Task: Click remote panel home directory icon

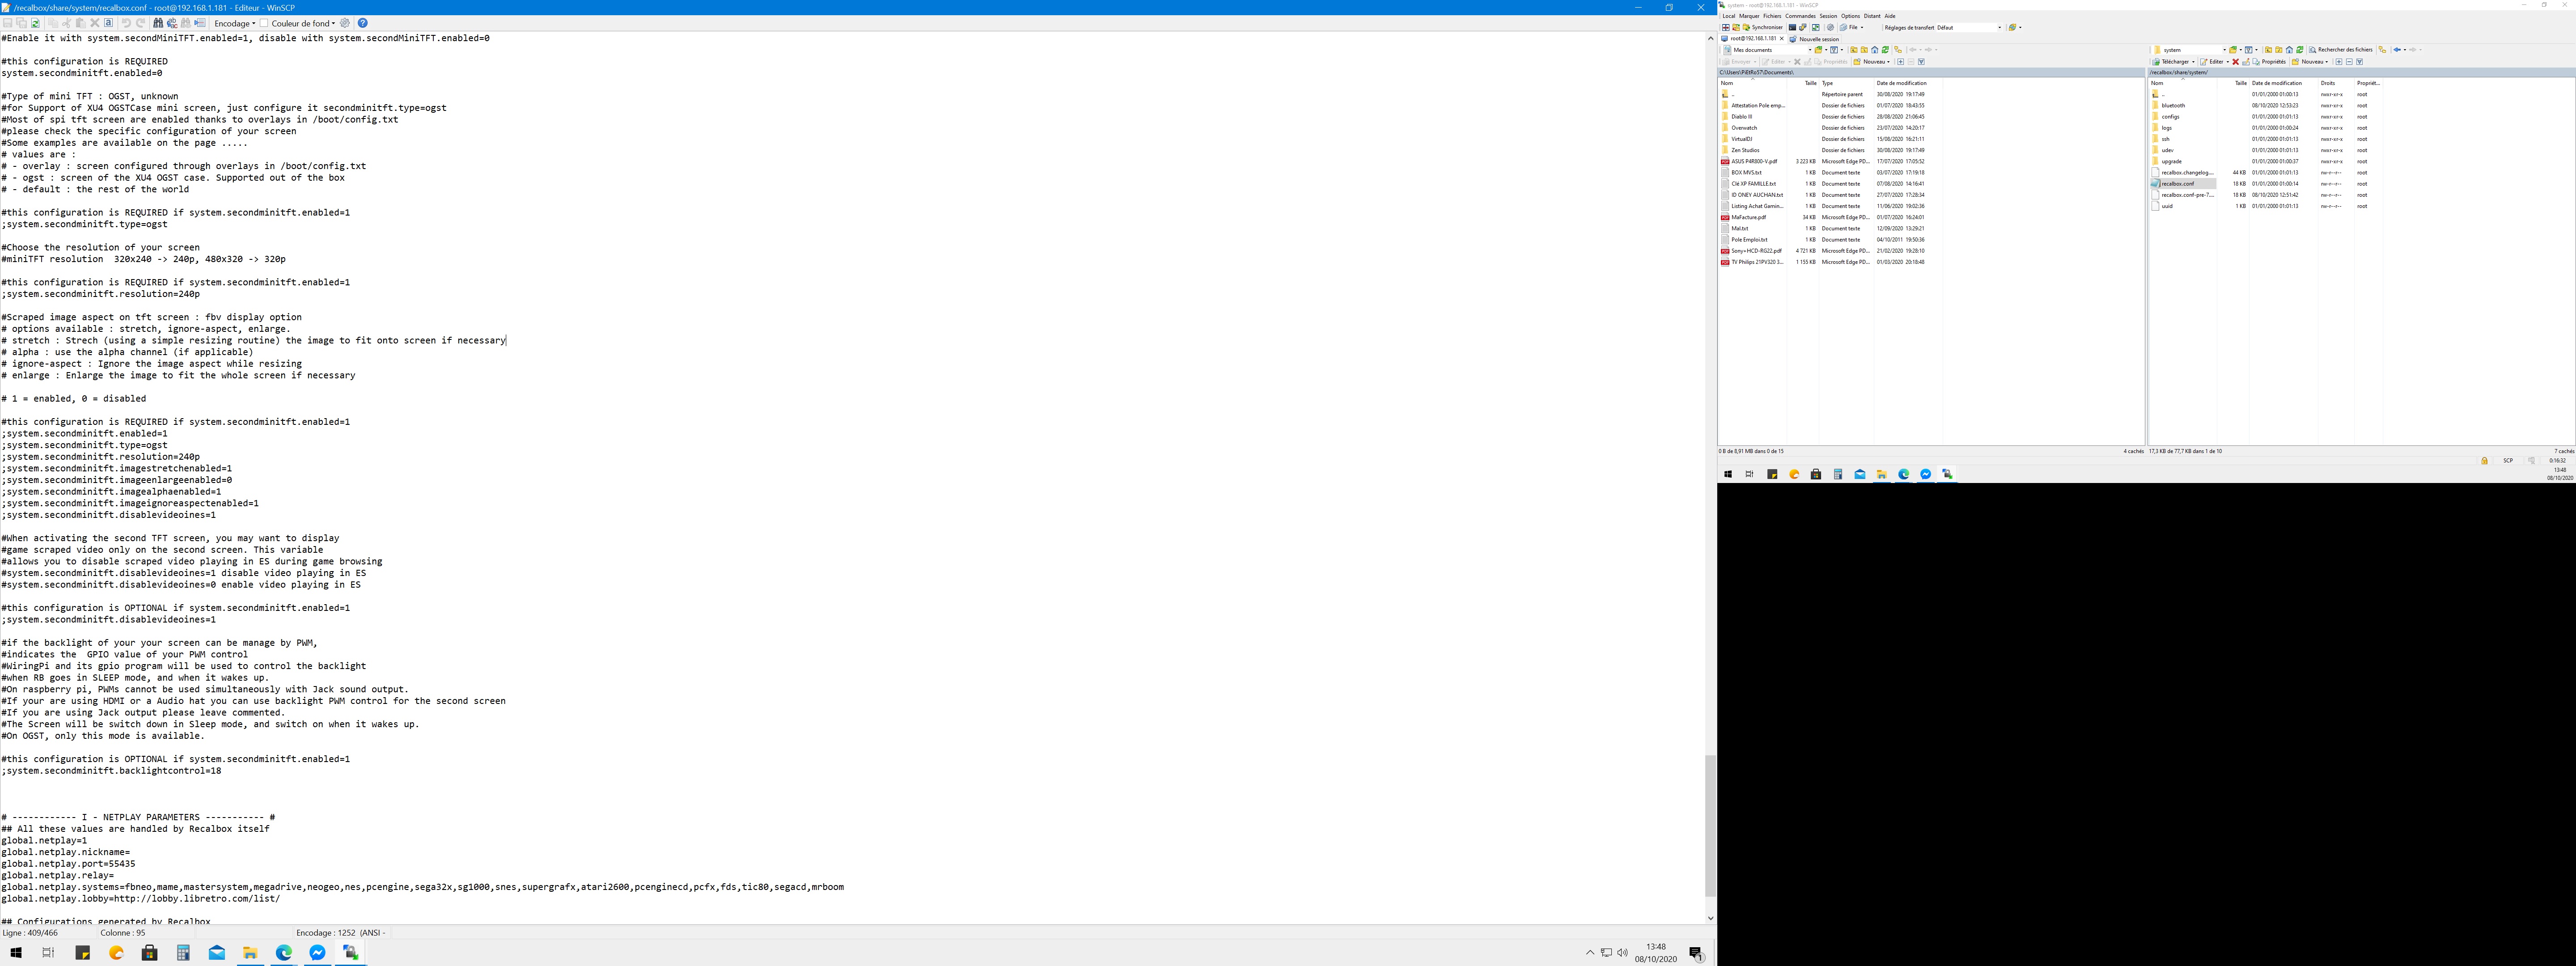Action: 2290,50
